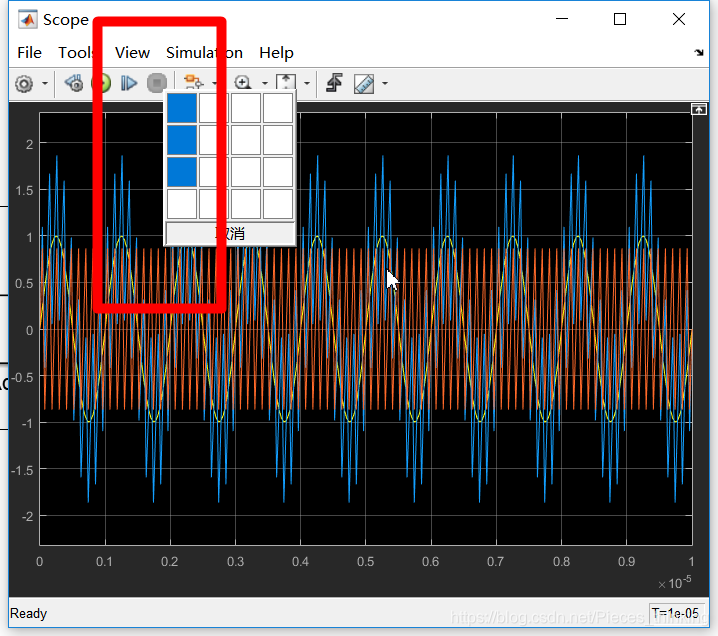Click the Scope window title text

pyautogui.click(x=66, y=20)
